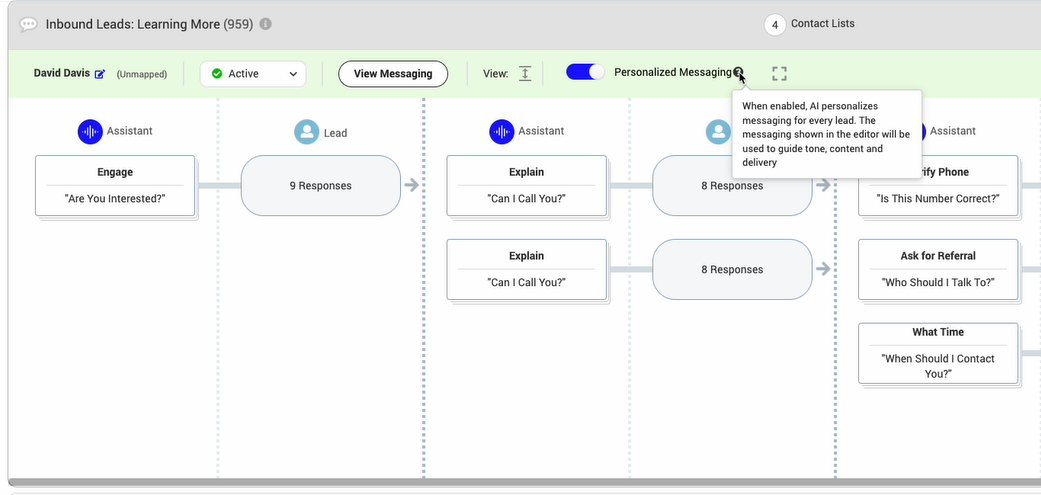Click the View Messaging button
Screen dimensions: 1041x495
pos(393,74)
